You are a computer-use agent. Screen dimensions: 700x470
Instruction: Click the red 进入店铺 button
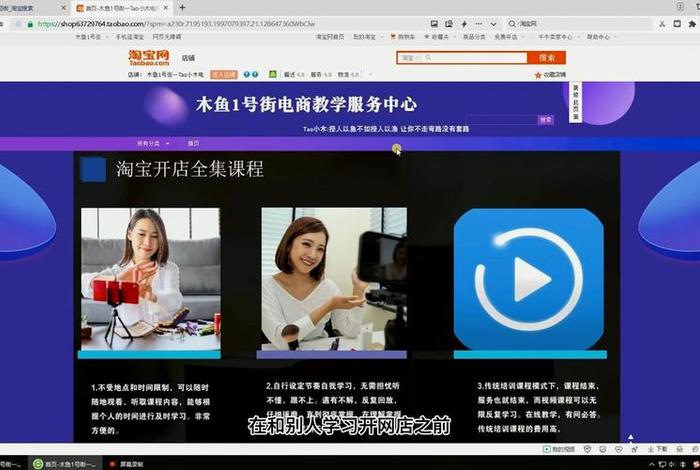coord(222,74)
